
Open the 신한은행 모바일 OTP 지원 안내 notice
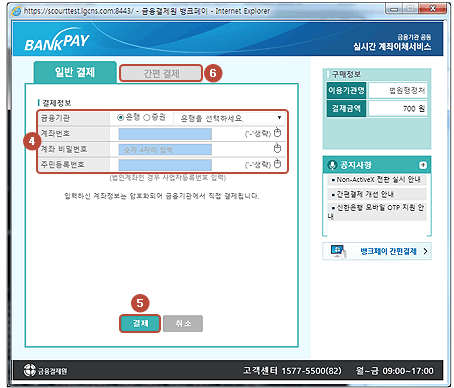377,211
